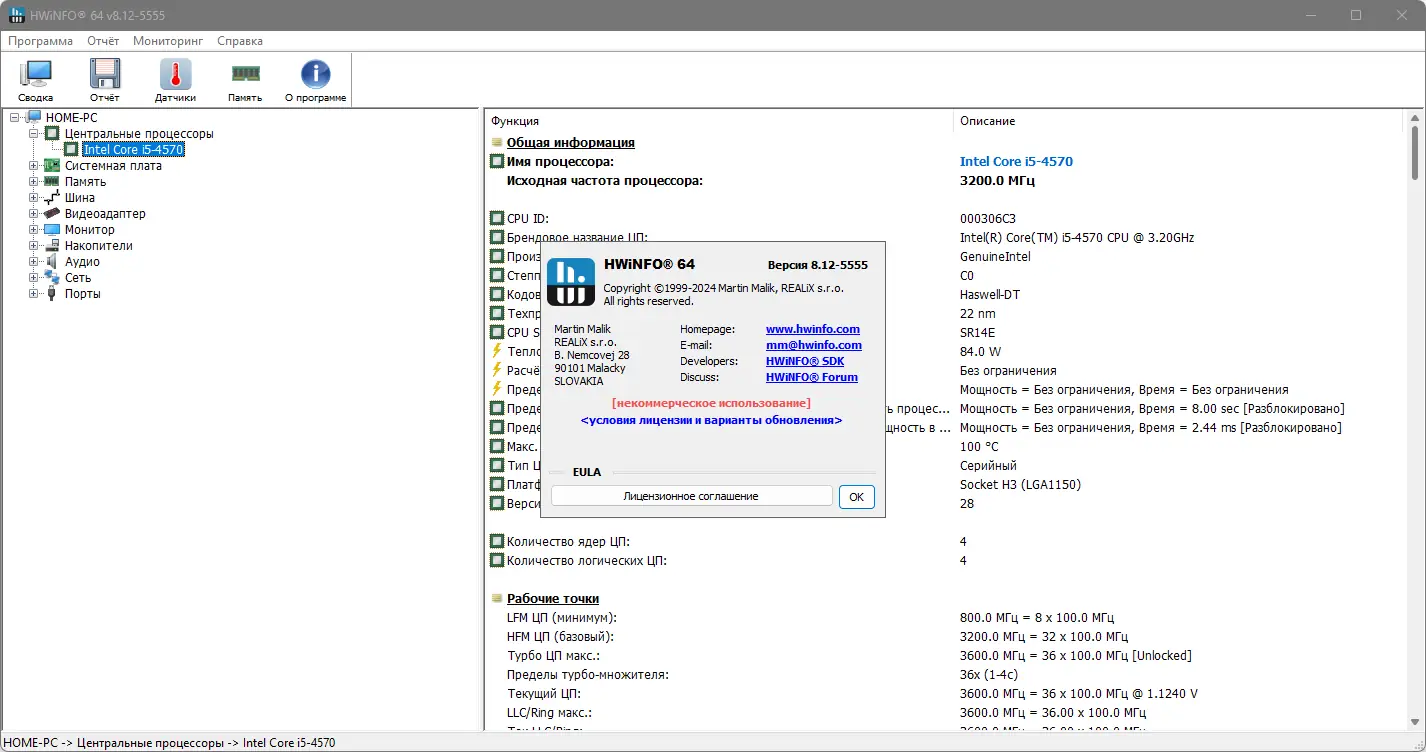Expand the Накопители tree branch
The height and width of the screenshot is (752, 1426).
(x=33, y=246)
